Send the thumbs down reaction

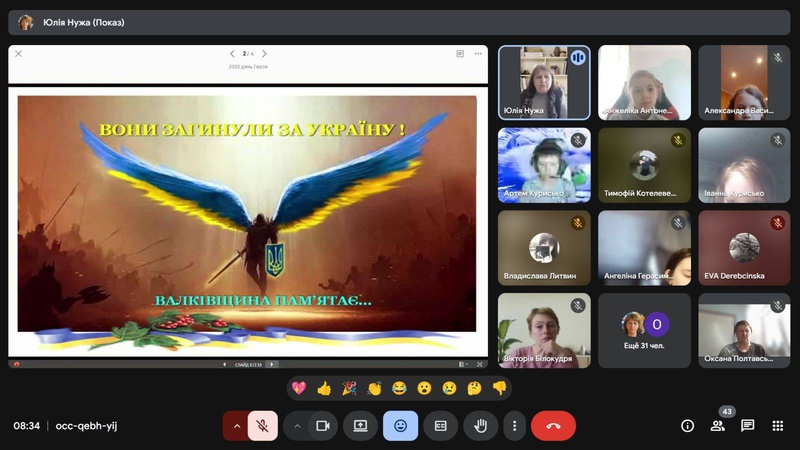coord(499,388)
